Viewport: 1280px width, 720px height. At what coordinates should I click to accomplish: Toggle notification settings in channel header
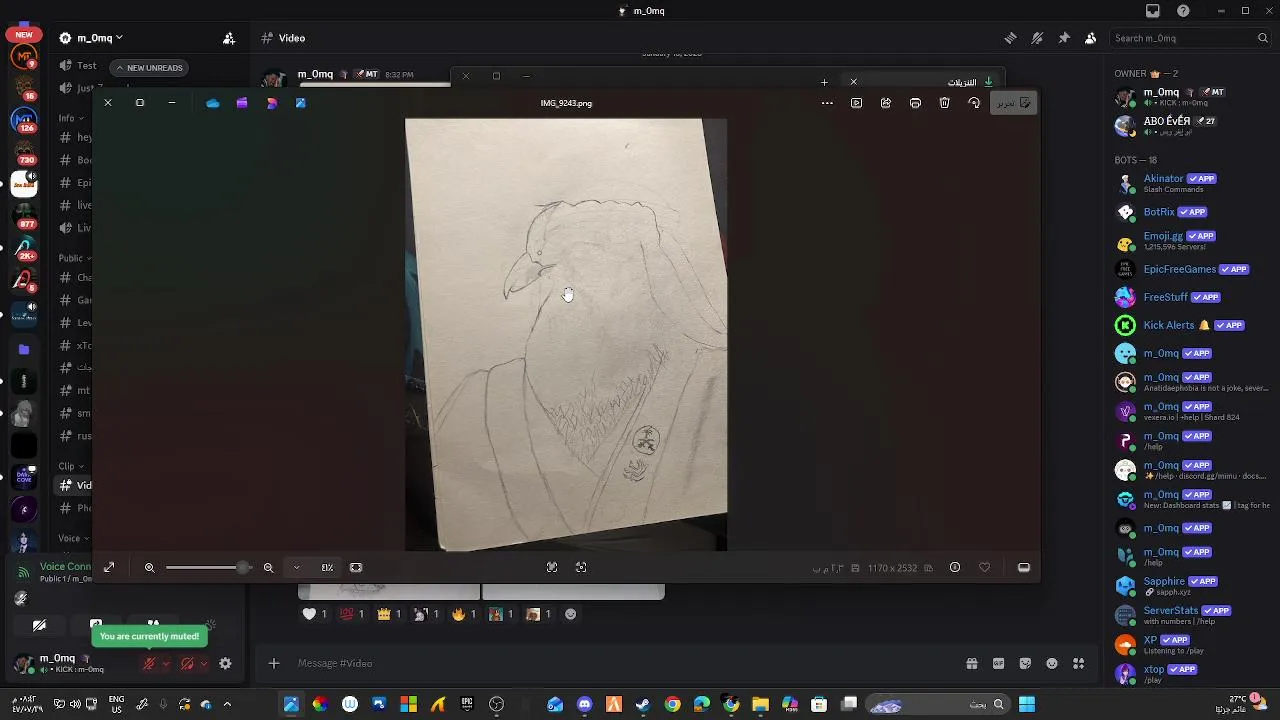click(x=1037, y=38)
